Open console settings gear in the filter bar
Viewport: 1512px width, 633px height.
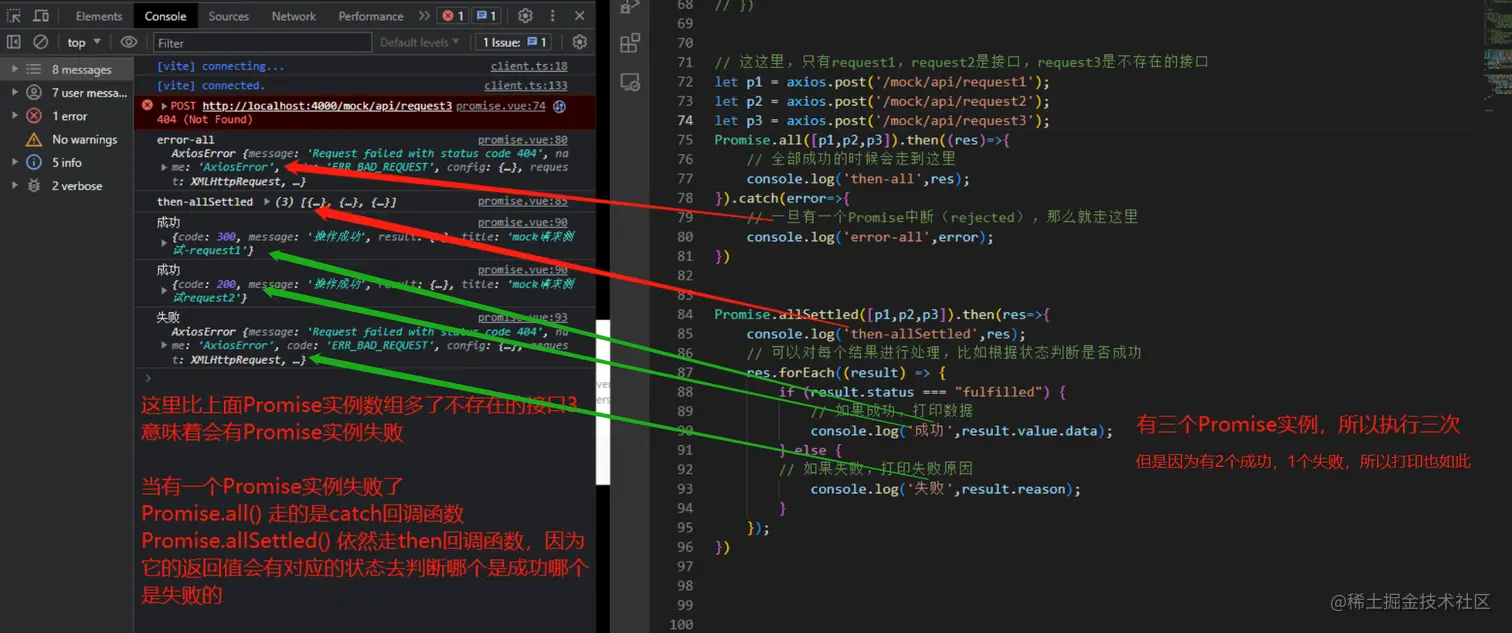point(579,42)
